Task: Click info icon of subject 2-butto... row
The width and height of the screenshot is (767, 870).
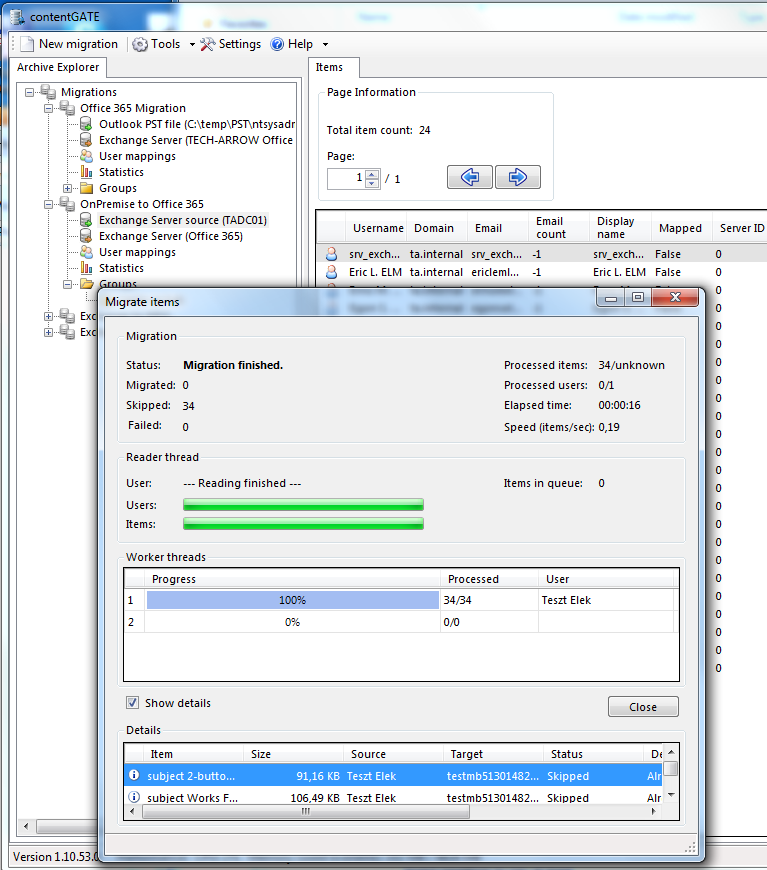Action: click(134, 775)
